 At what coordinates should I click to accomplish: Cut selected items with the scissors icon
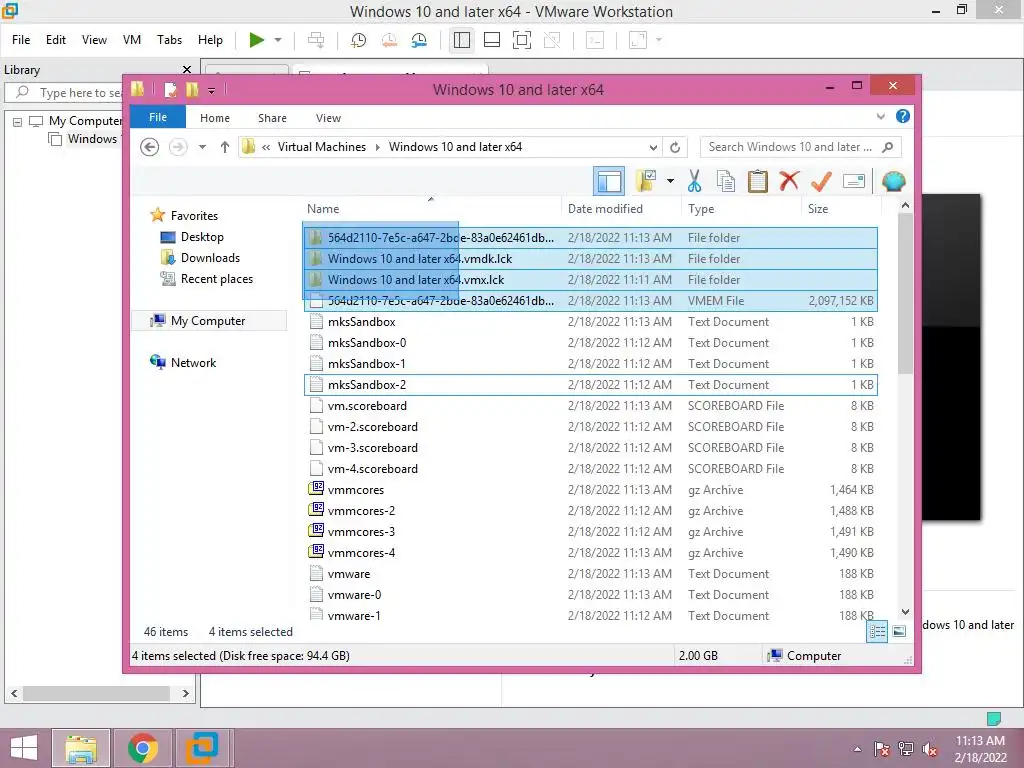pyautogui.click(x=694, y=181)
